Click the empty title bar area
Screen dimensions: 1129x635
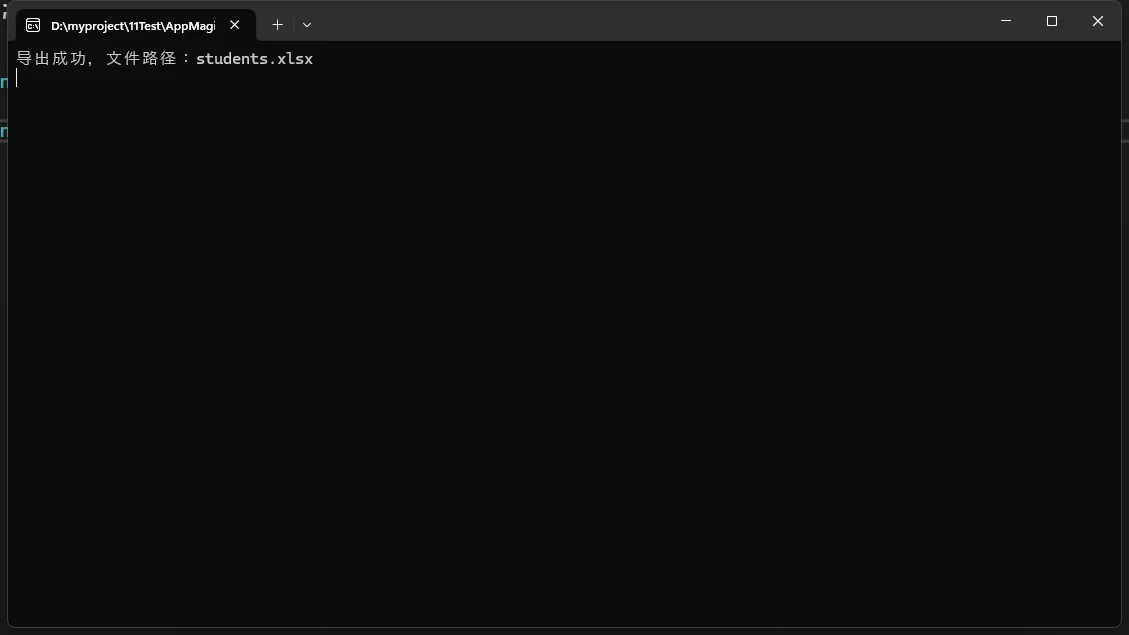tap(648, 21)
